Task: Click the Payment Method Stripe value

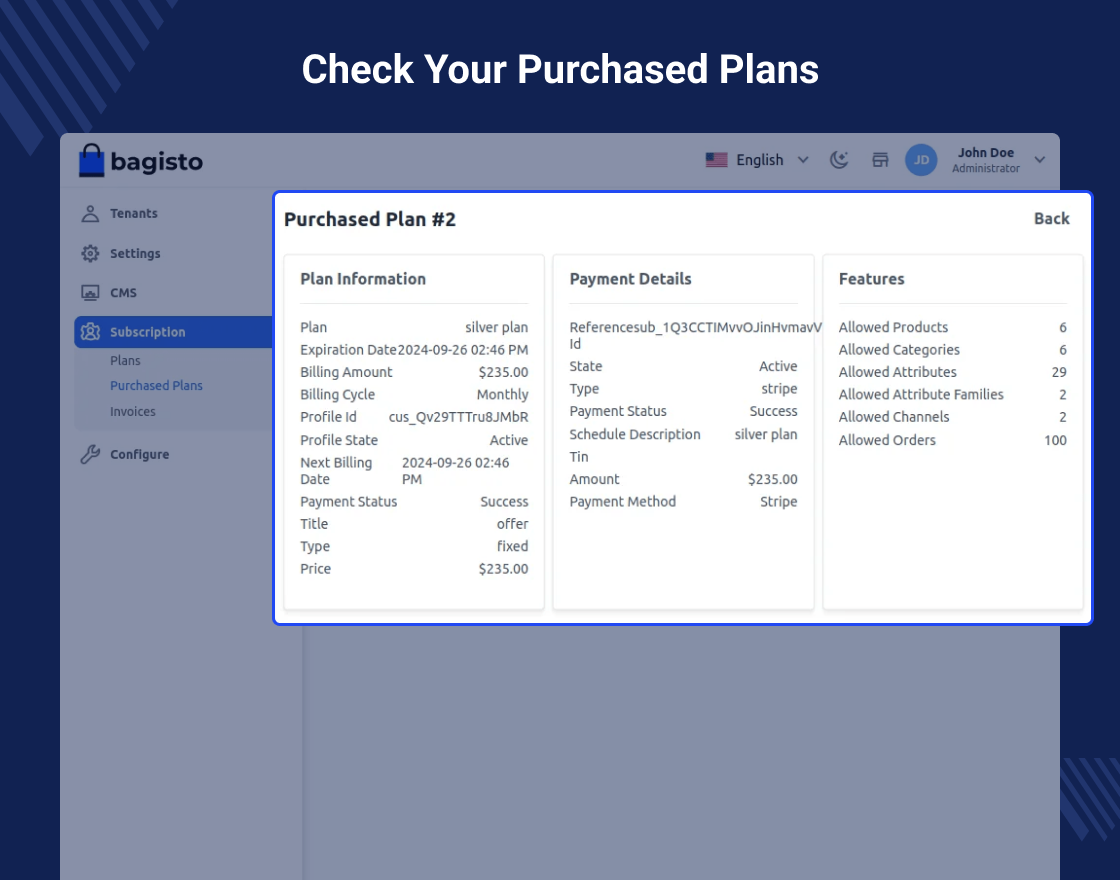Action: coord(779,501)
